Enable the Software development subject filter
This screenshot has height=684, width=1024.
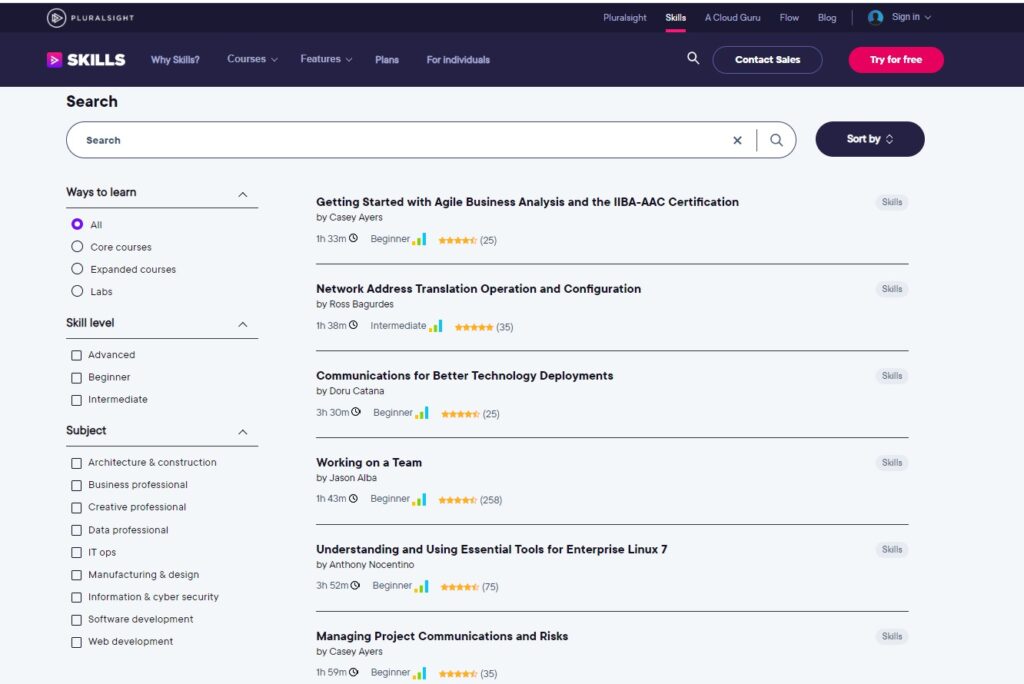click(x=77, y=620)
